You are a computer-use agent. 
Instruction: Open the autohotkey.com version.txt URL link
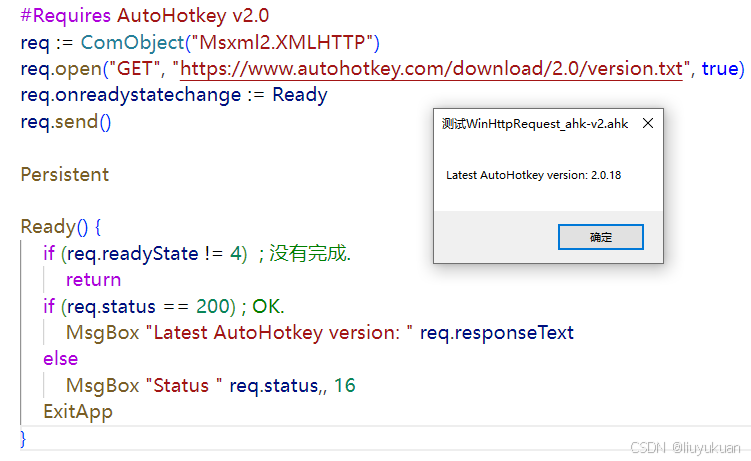point(431,69)
